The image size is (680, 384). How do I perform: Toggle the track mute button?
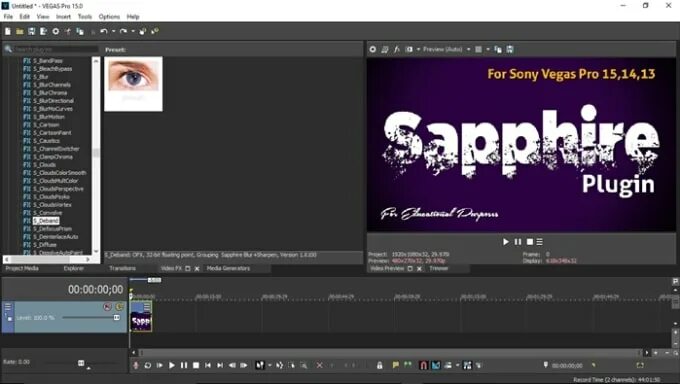tap(108, 307)
